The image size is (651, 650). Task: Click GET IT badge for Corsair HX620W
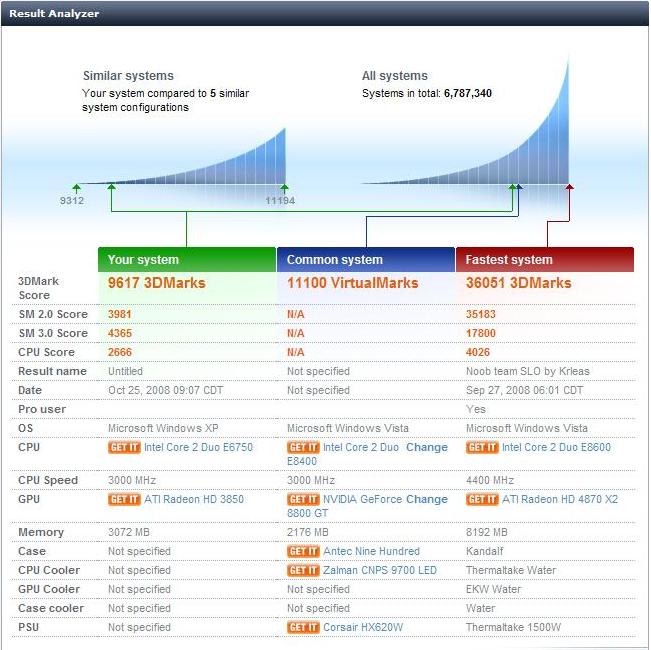pos(303,627)
